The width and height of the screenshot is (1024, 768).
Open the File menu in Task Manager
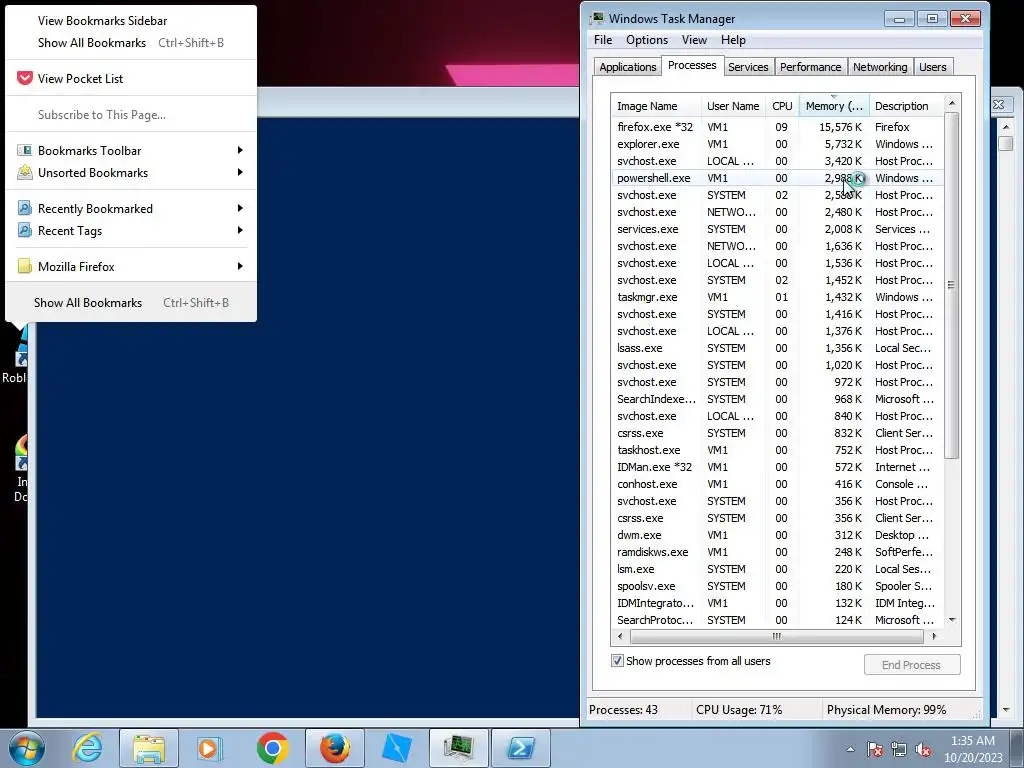pos(603,40)
